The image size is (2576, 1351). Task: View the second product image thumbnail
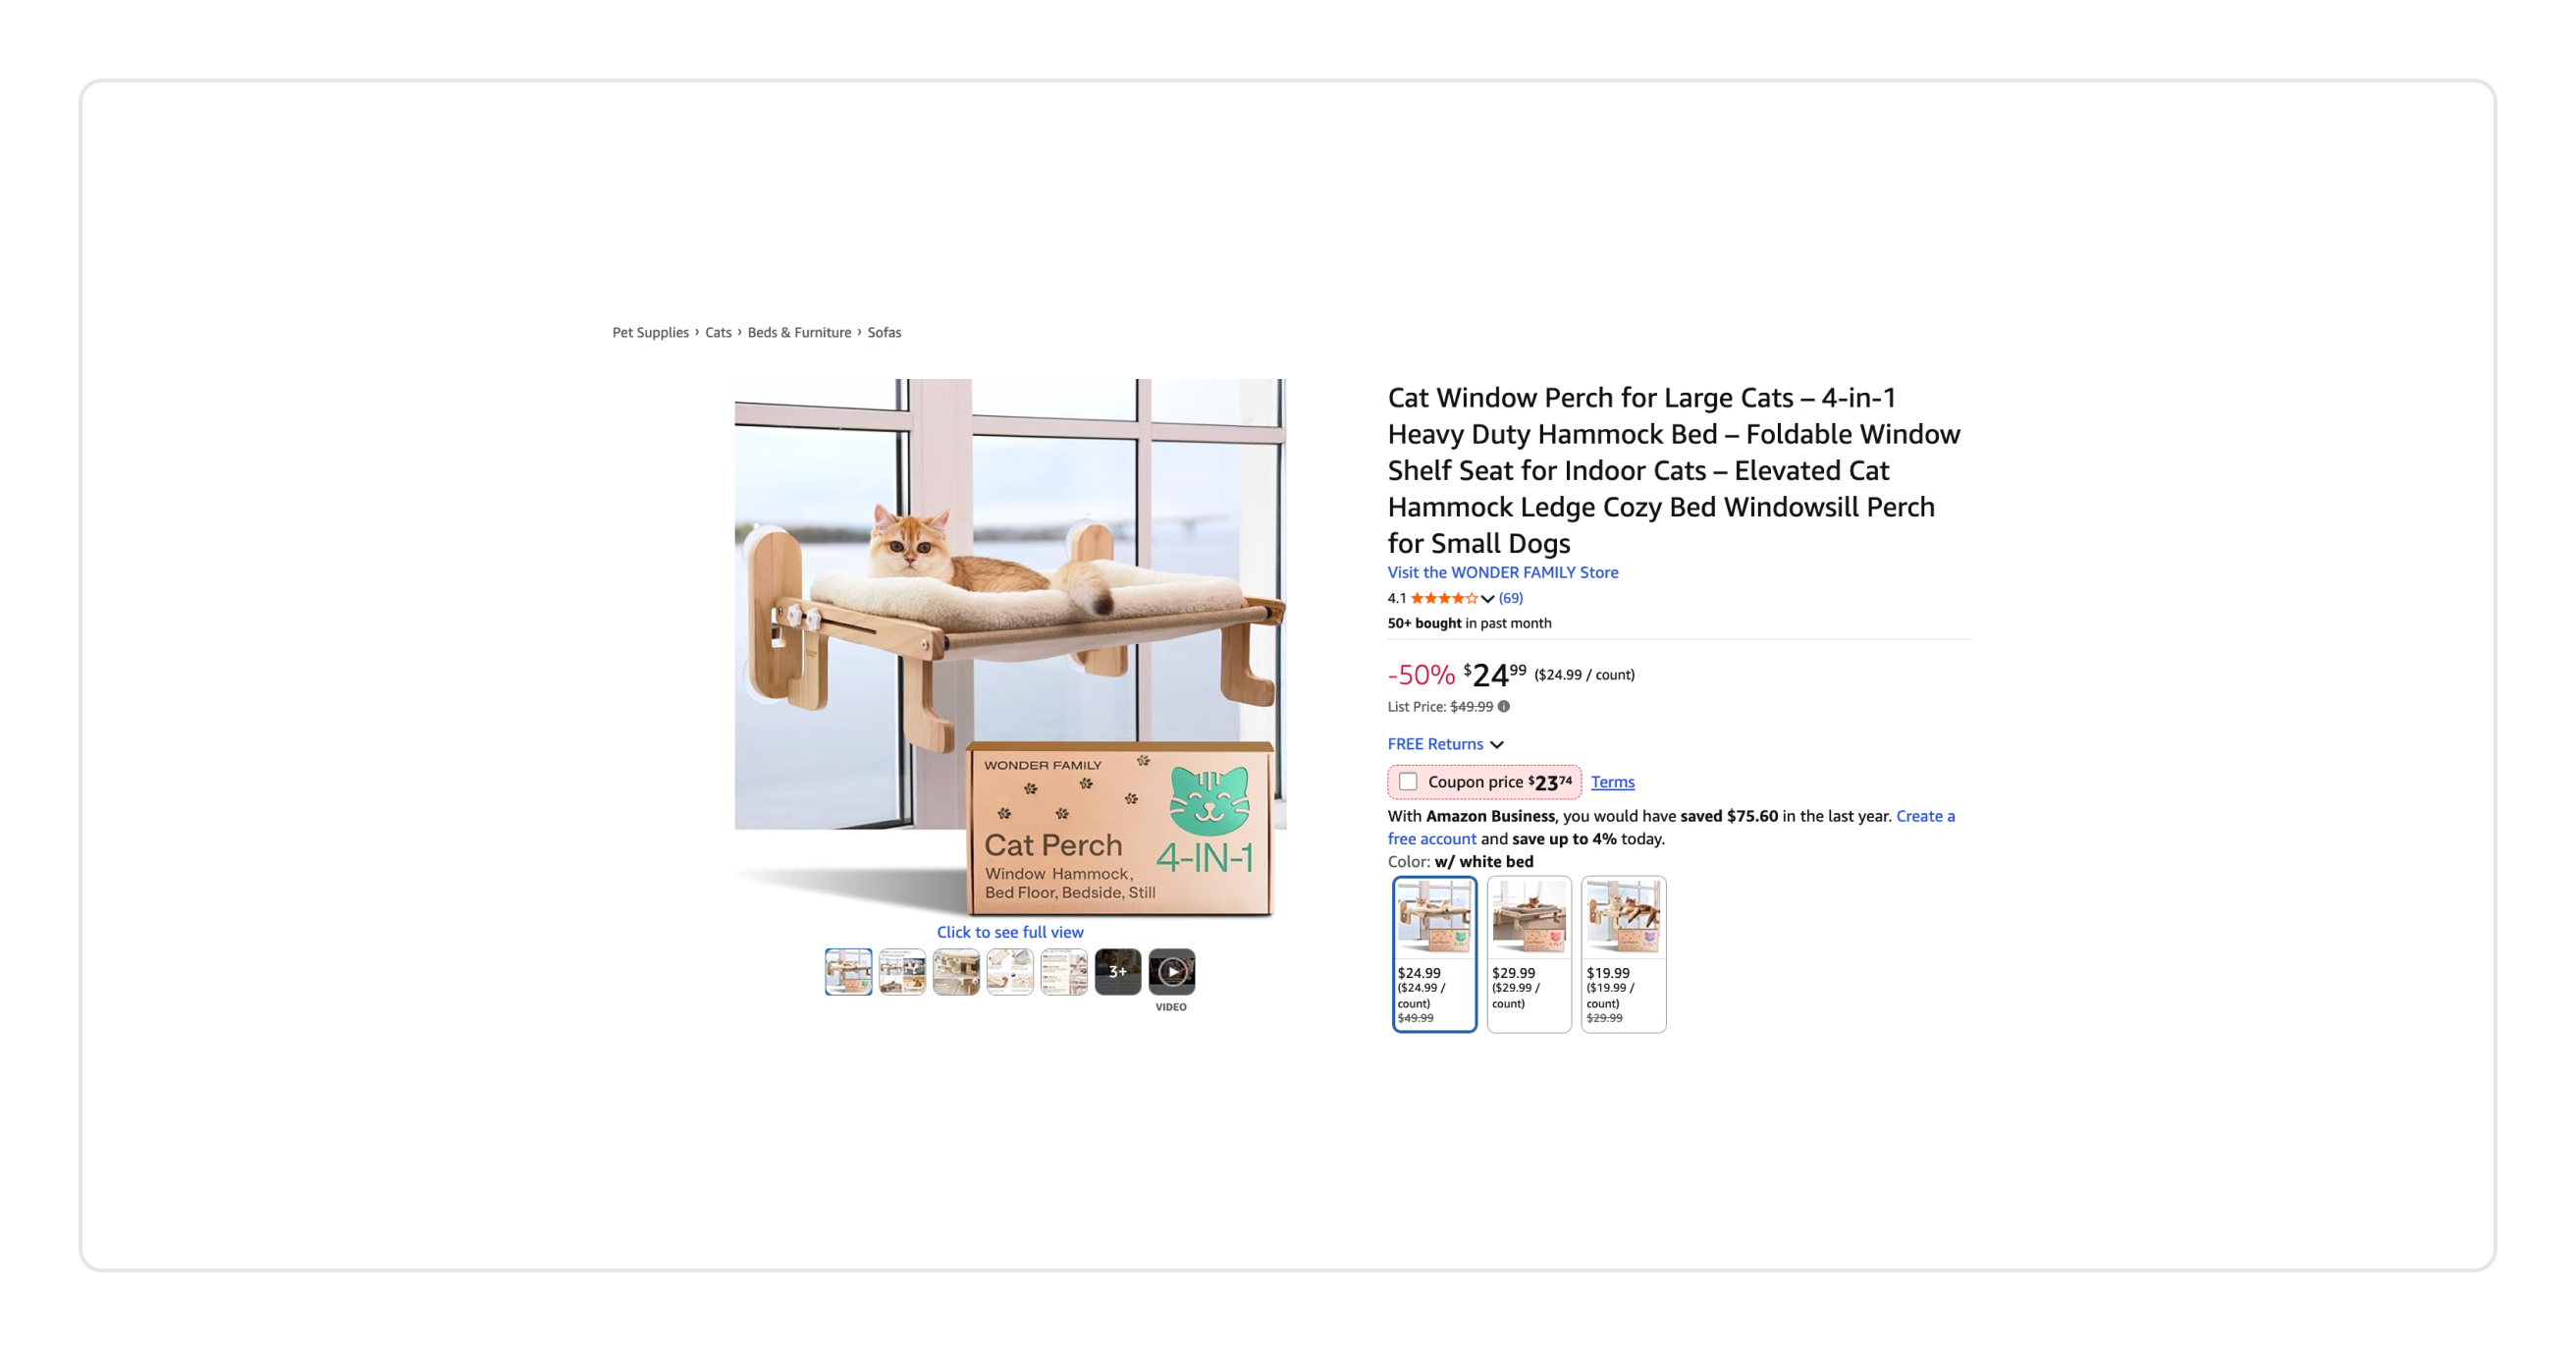[x=902, y=971]
